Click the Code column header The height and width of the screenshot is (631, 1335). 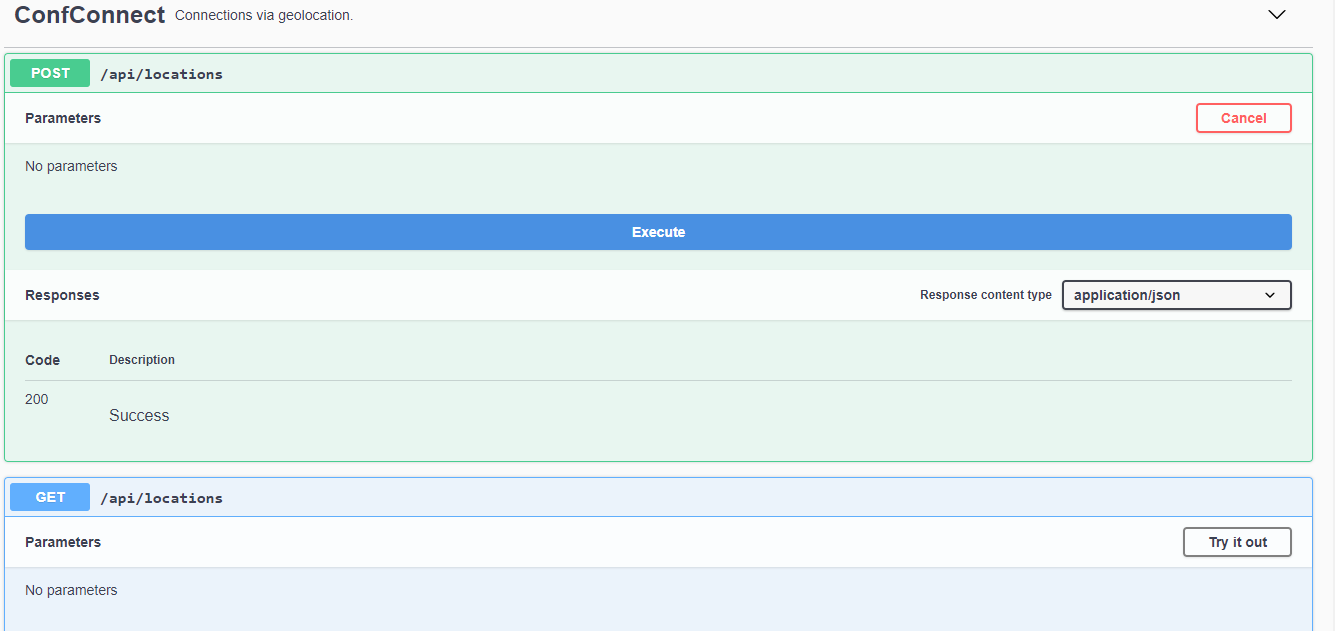(x=42, y=360)
